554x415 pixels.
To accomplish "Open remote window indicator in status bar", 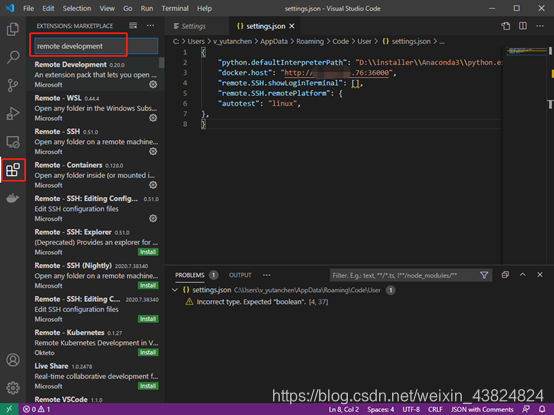I will coord(9,409).
